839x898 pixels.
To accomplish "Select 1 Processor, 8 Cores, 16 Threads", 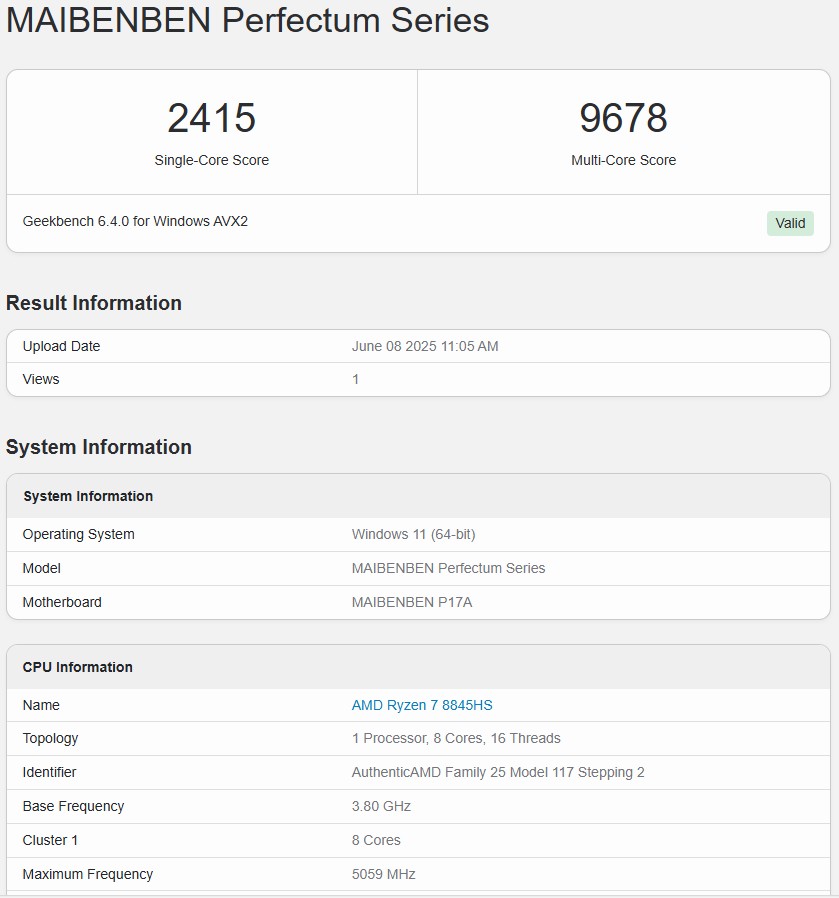I will tap(456, 738).
